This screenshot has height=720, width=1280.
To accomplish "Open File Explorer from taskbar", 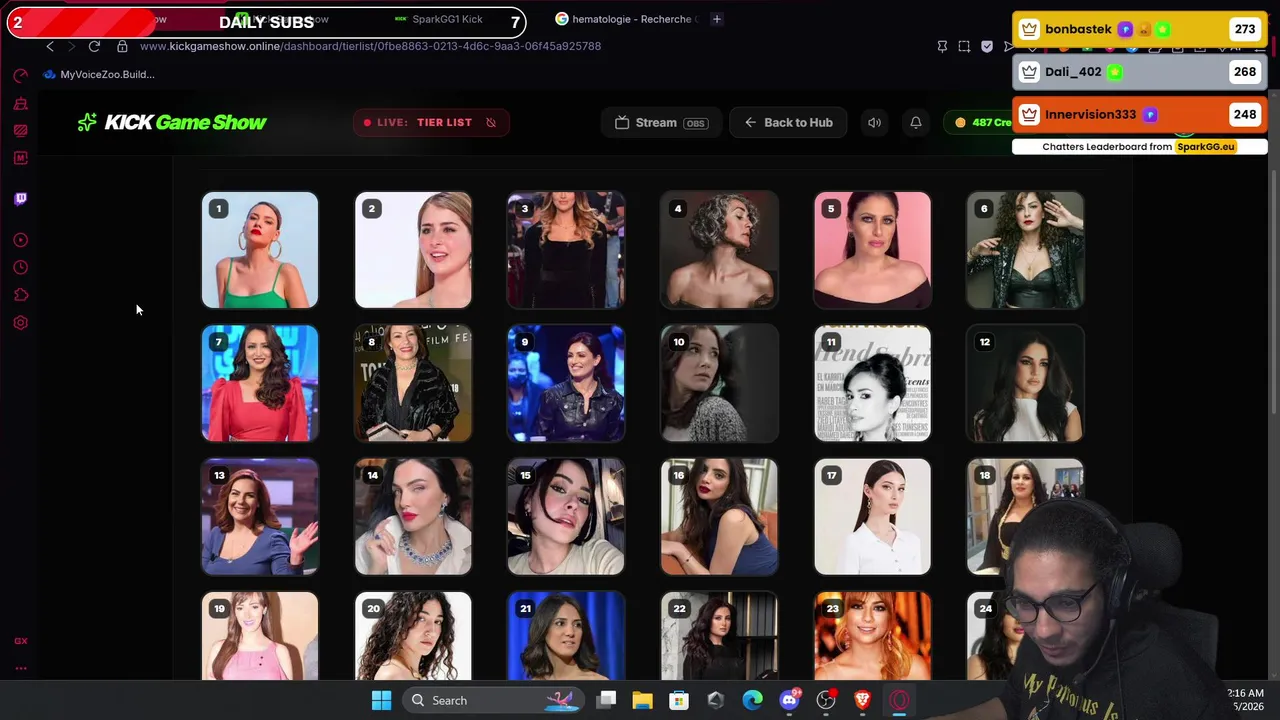I will coord(642,700).
